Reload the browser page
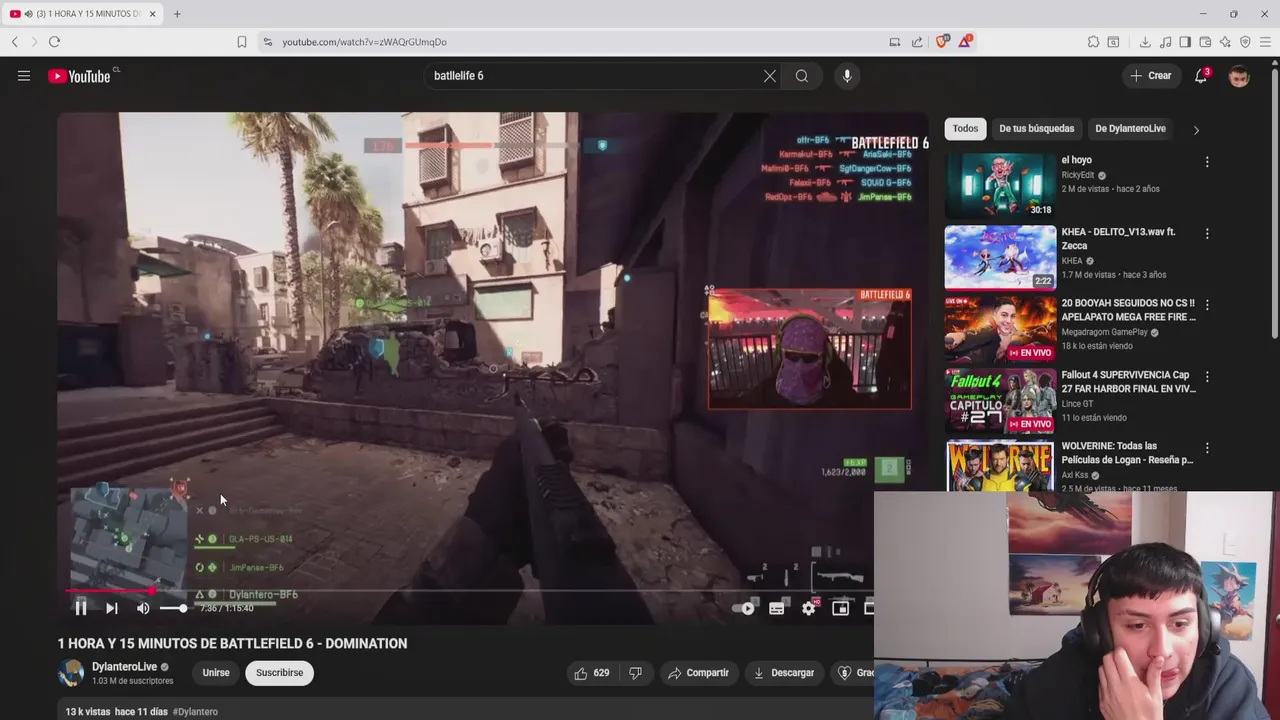1280x720 pixels. tap(54, 42)
